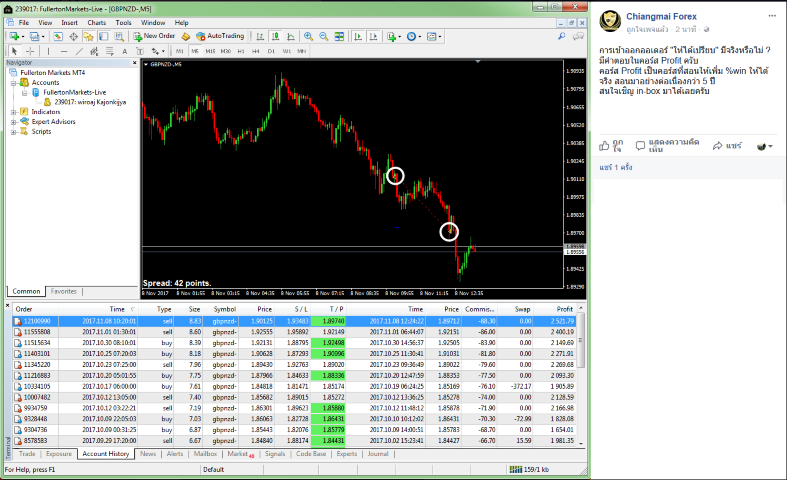Select the text label tool
The image size is (787, 480).
[x=140, y=51]
